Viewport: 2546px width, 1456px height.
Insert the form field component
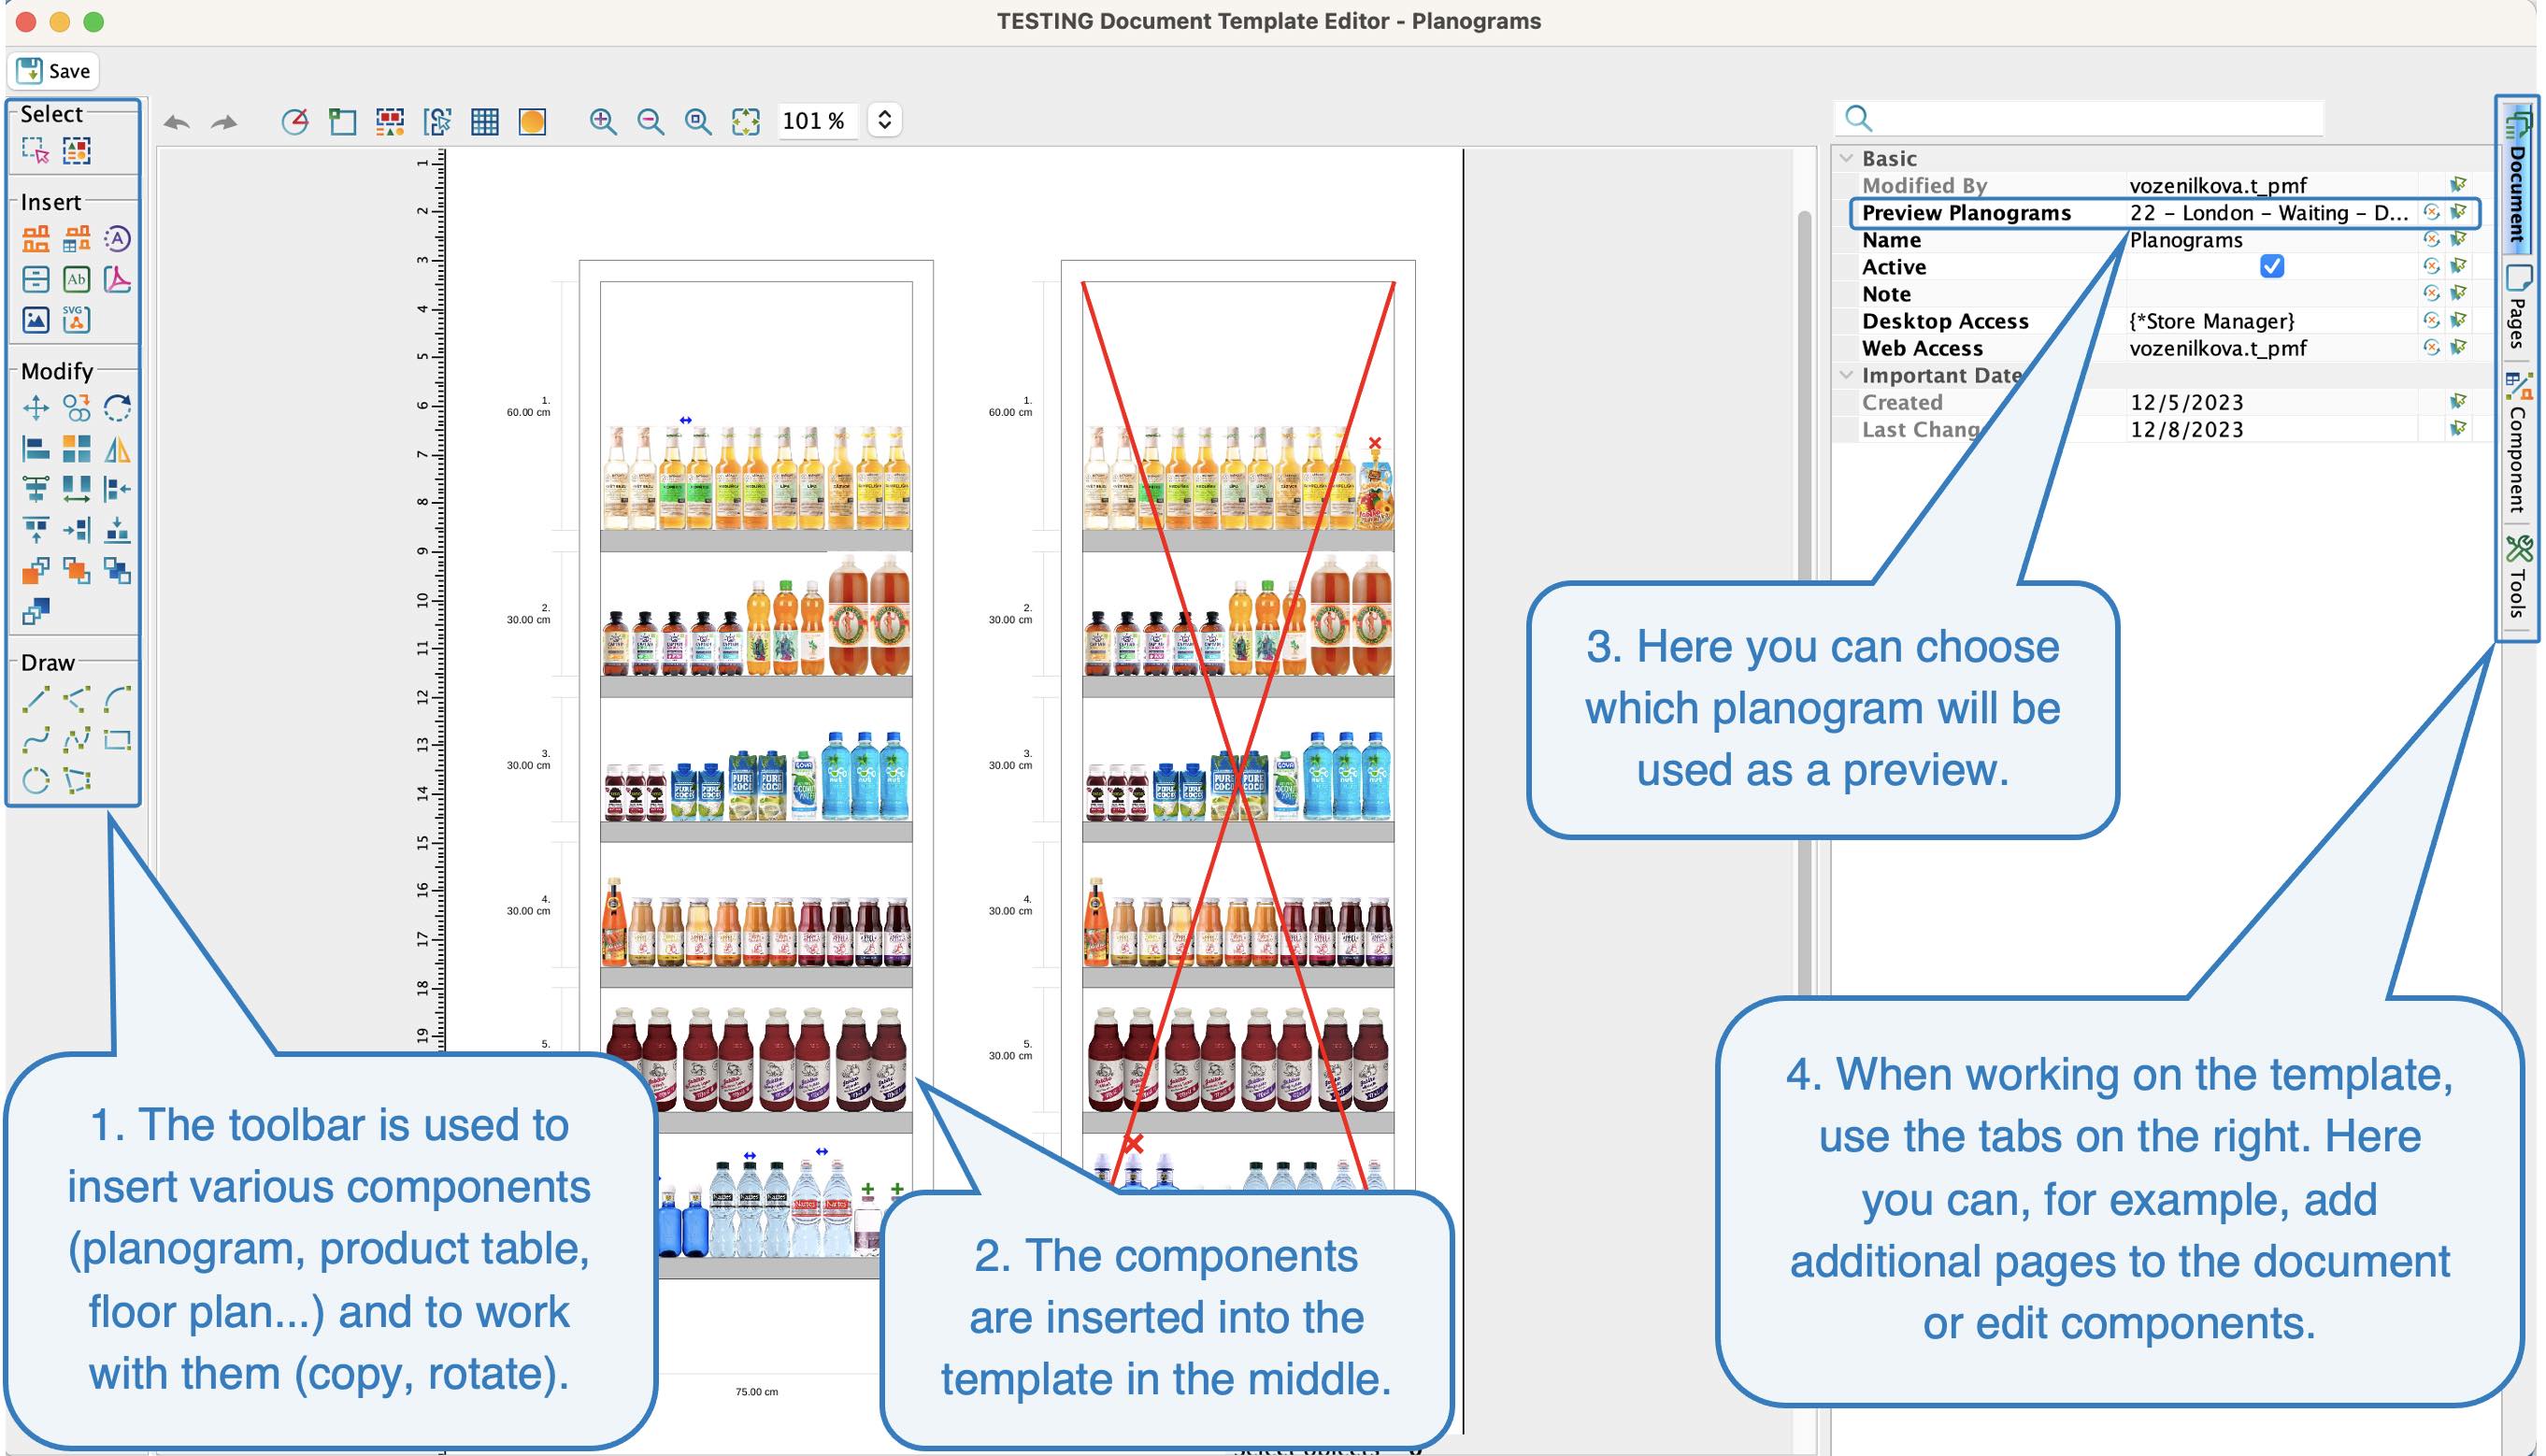[x=36, y=279]
